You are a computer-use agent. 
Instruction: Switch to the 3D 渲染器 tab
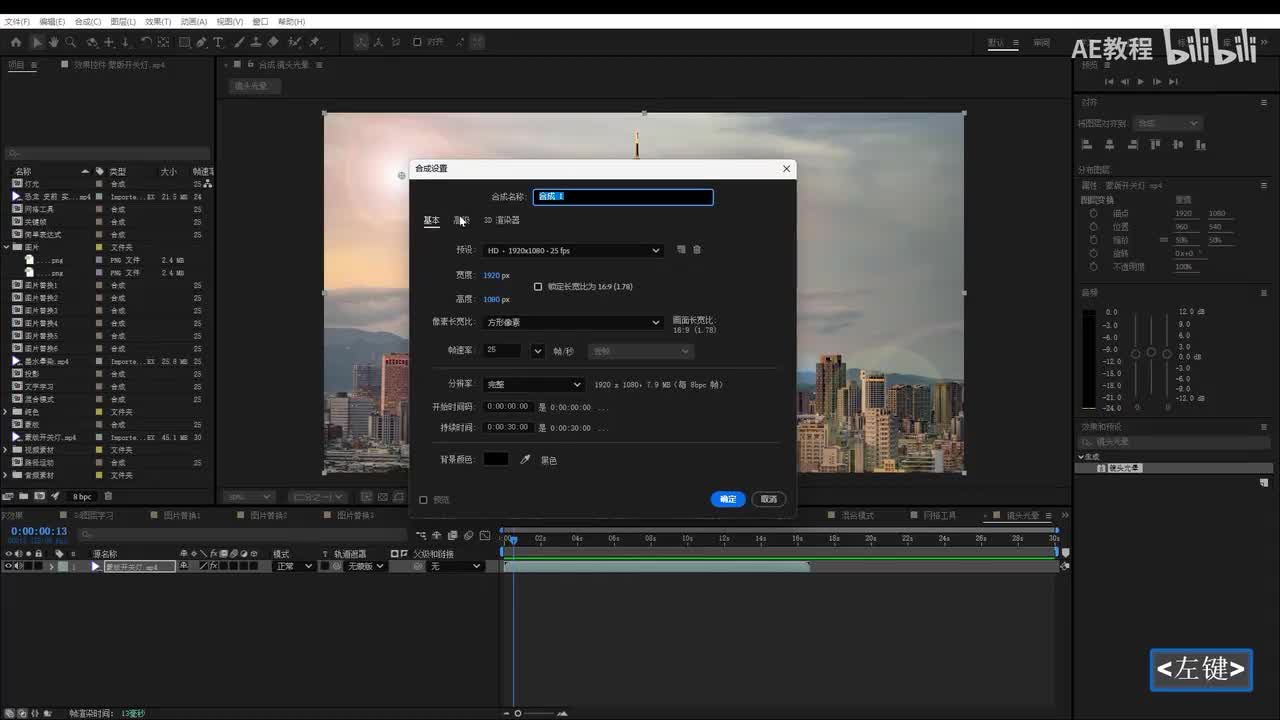502,221
